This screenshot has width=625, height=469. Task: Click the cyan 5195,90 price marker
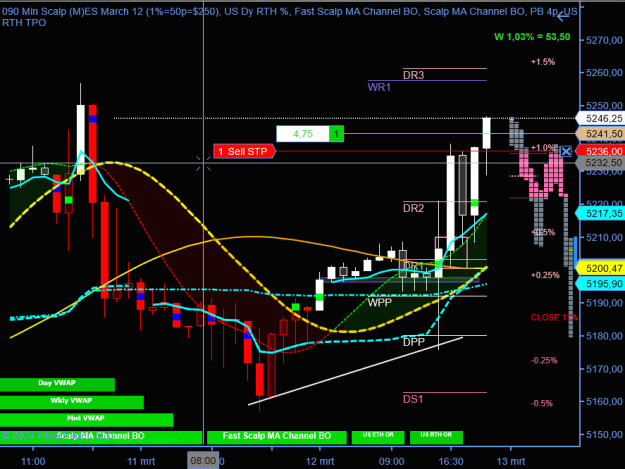click(x=599, y=284)
